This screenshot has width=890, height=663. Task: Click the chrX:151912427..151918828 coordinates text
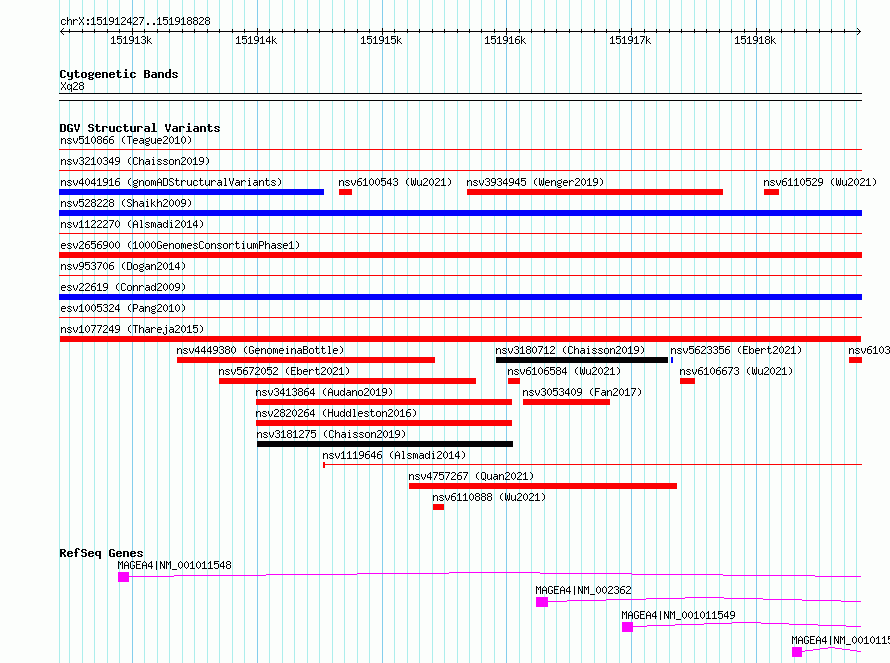click(135, 22)
